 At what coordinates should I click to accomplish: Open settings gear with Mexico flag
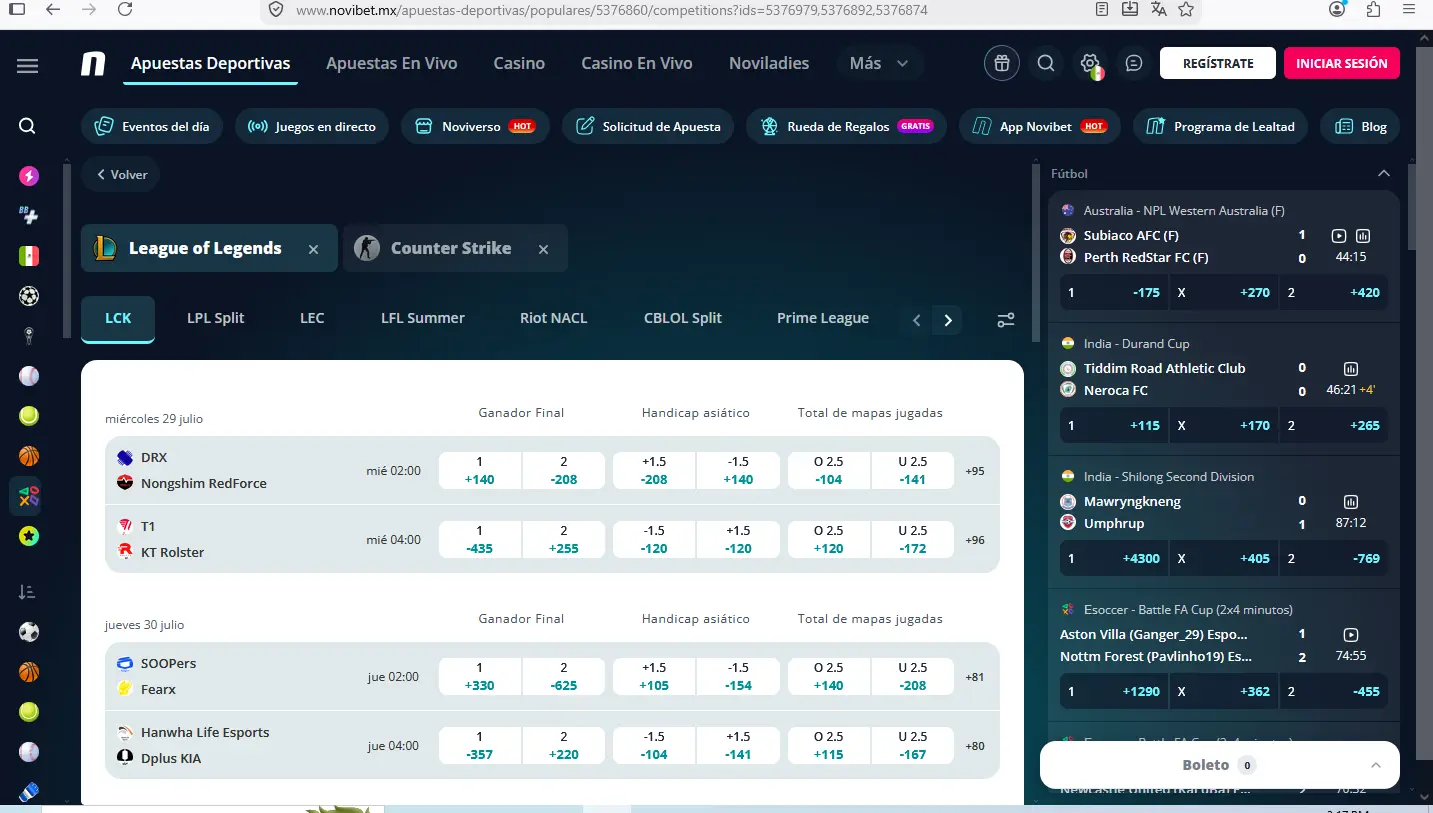pos(1090,63)
